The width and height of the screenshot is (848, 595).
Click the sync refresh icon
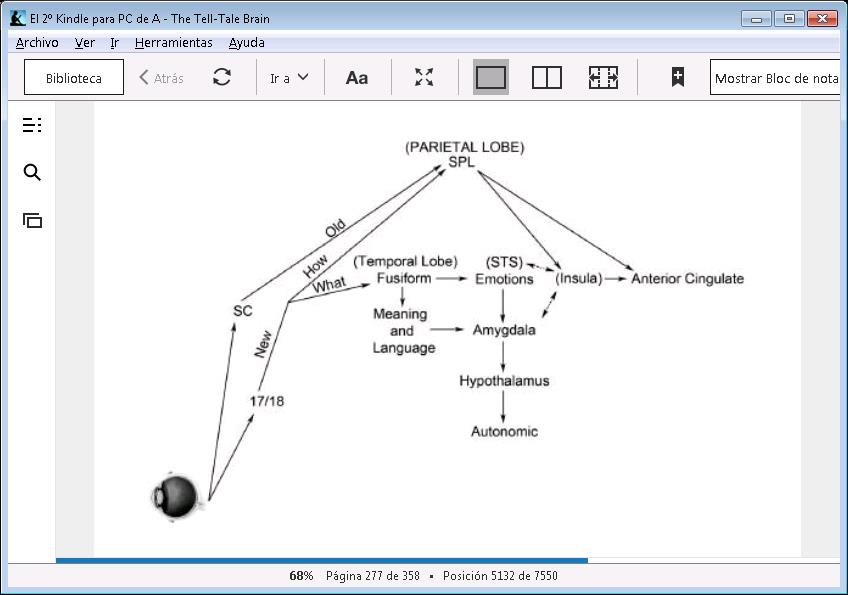coord(222,78)
